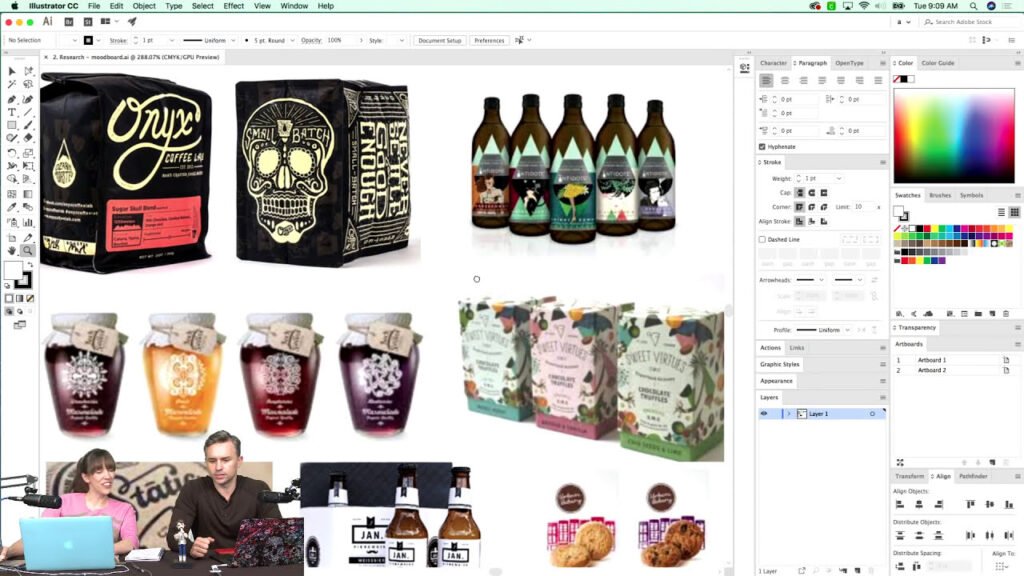Click the justify all lines paragraph icon
The width and height of the screenshot is (1024, 576).
point(878,80)
